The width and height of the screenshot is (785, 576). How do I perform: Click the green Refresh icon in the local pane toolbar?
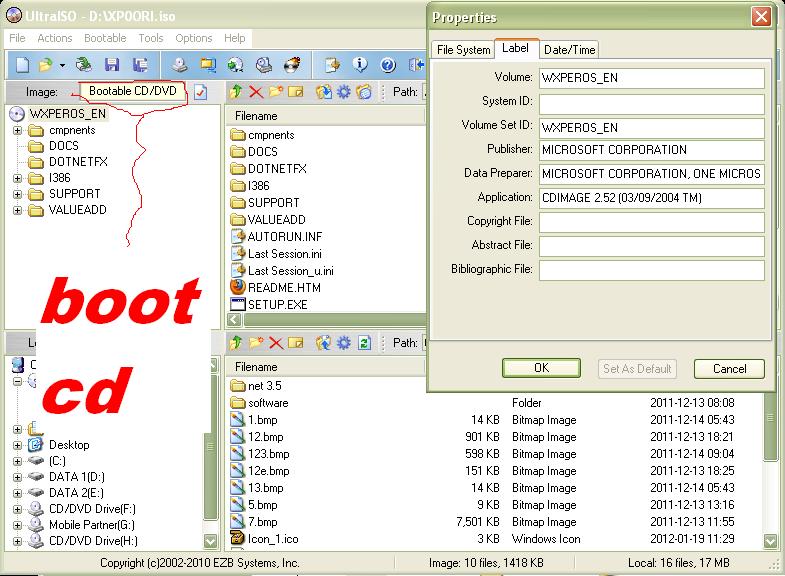[364, 343]
